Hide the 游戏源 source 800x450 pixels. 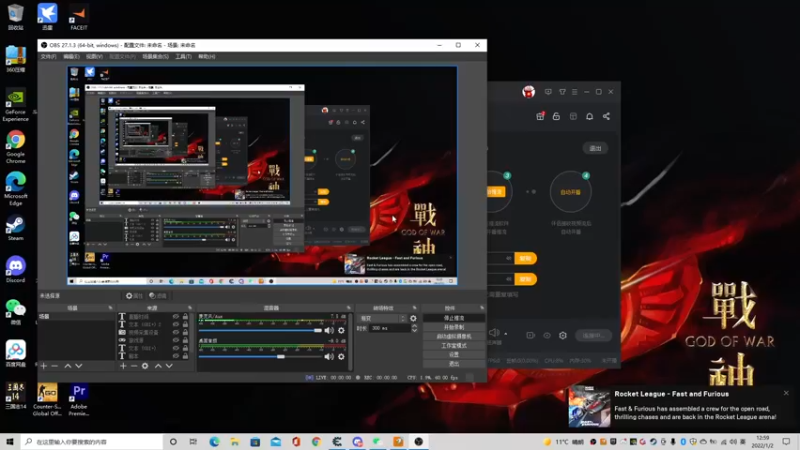click(176, 340)
